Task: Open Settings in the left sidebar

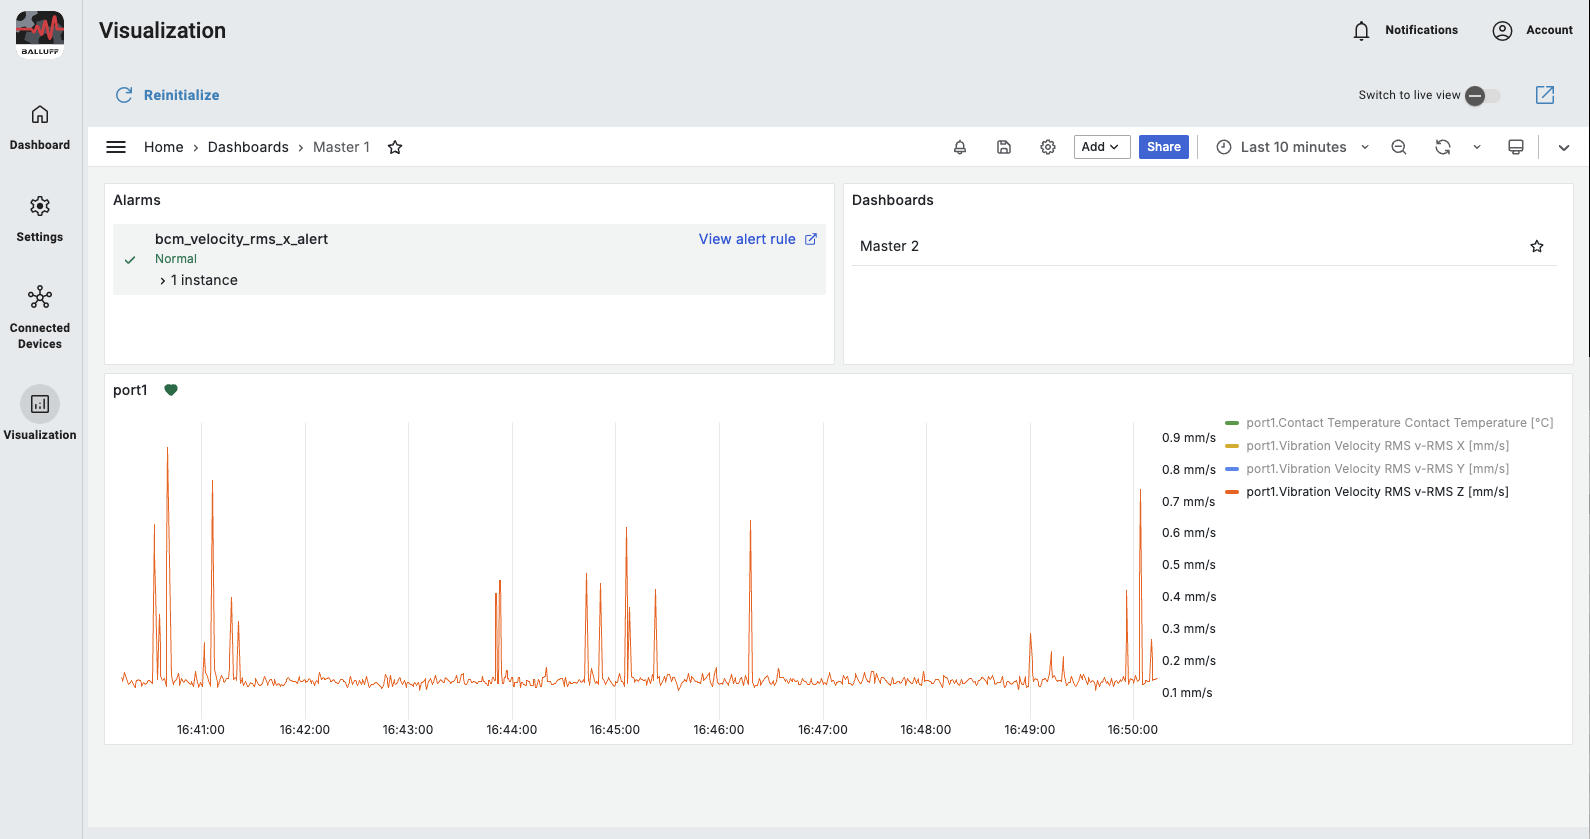Action: click(40, 218)
